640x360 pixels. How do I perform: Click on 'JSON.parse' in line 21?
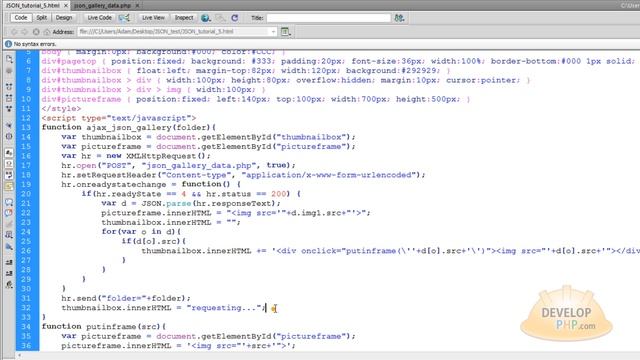[x=167, y=203]
